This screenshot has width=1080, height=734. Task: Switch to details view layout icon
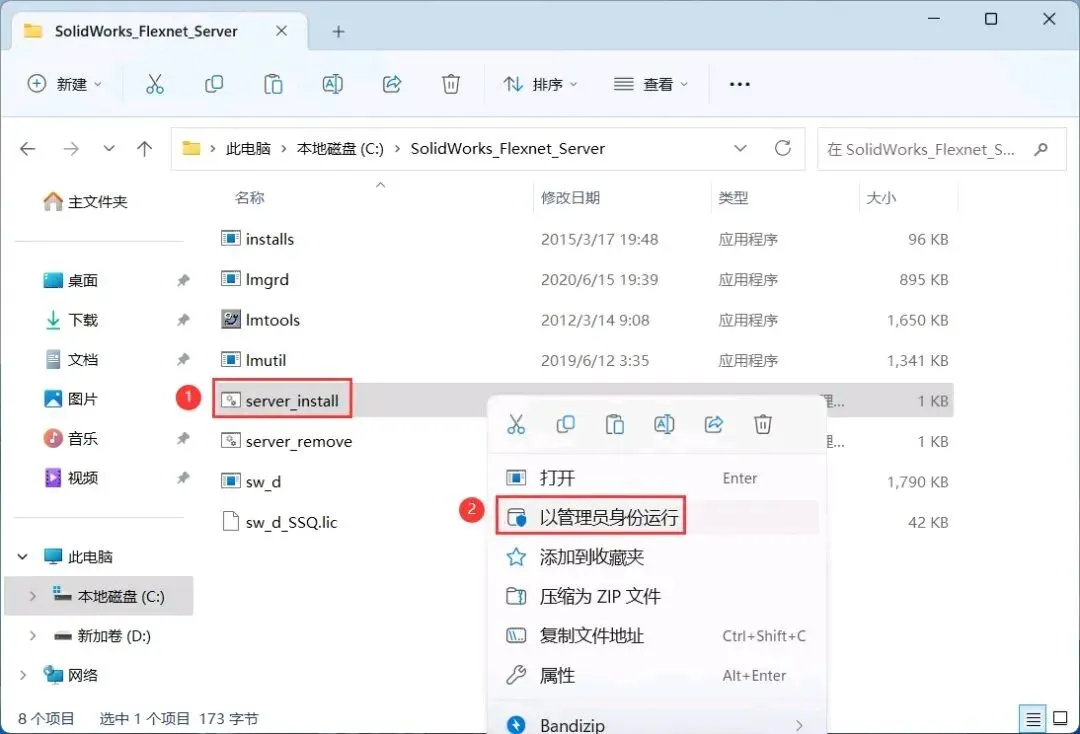(1032, 719)
